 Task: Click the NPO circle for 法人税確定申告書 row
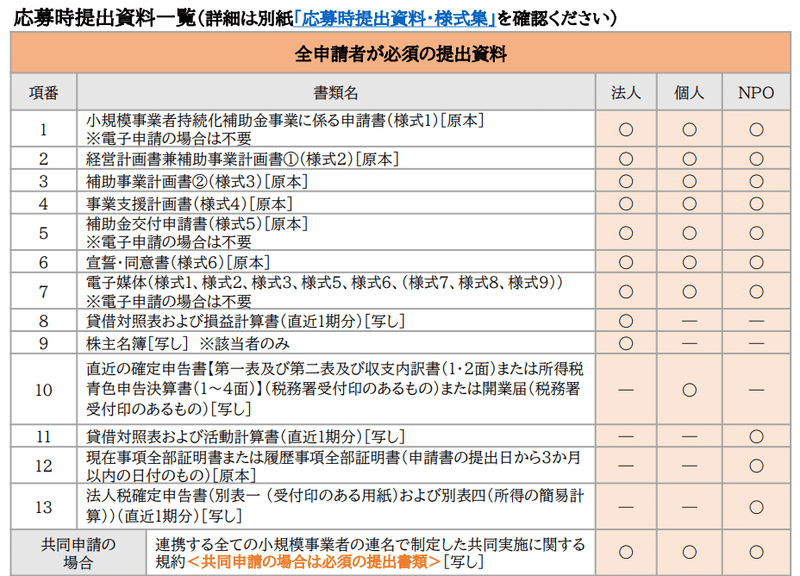(x=756, y=507)
